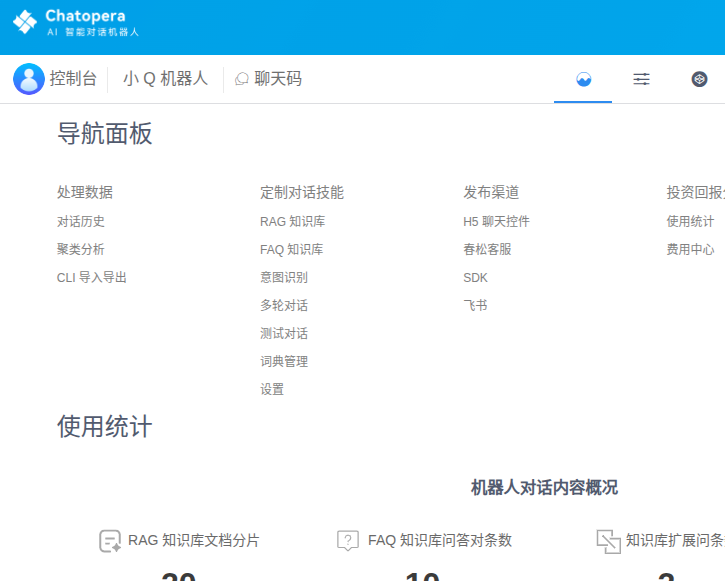Open 春松客服 channel link
The image size is (725, 581).
[487, 250]
